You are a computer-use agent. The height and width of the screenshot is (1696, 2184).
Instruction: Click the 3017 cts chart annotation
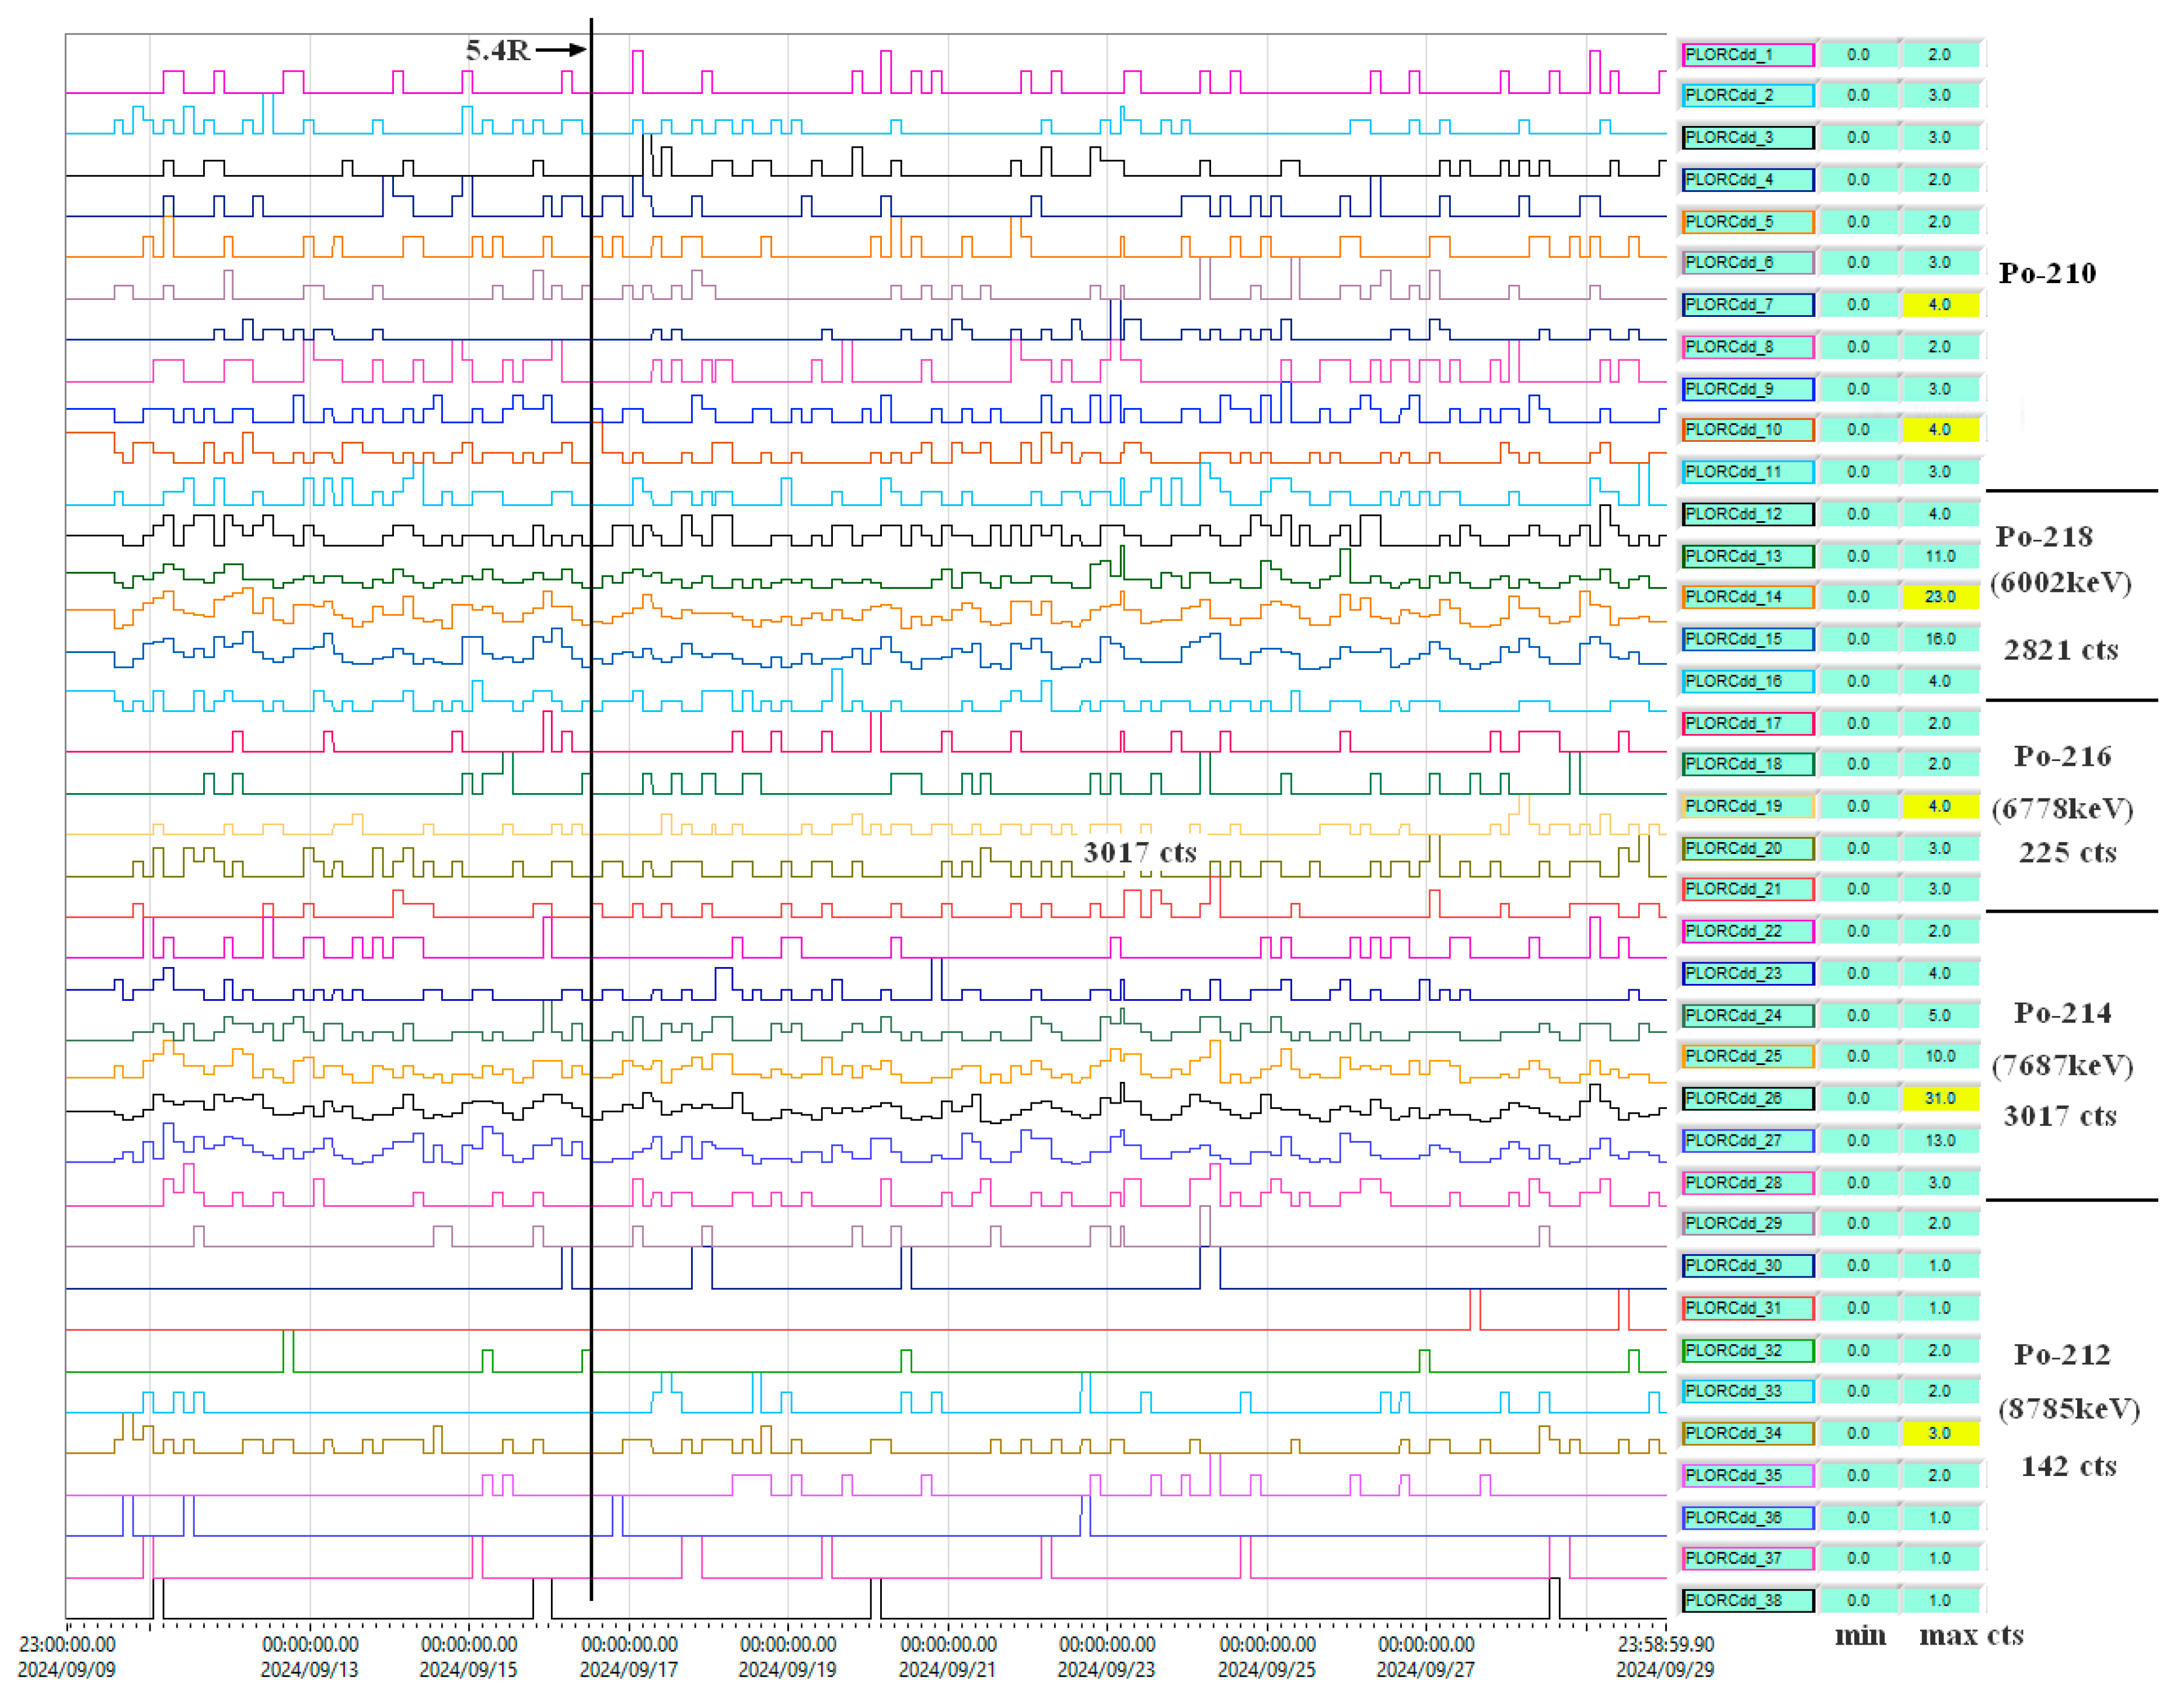point(1140,853)
